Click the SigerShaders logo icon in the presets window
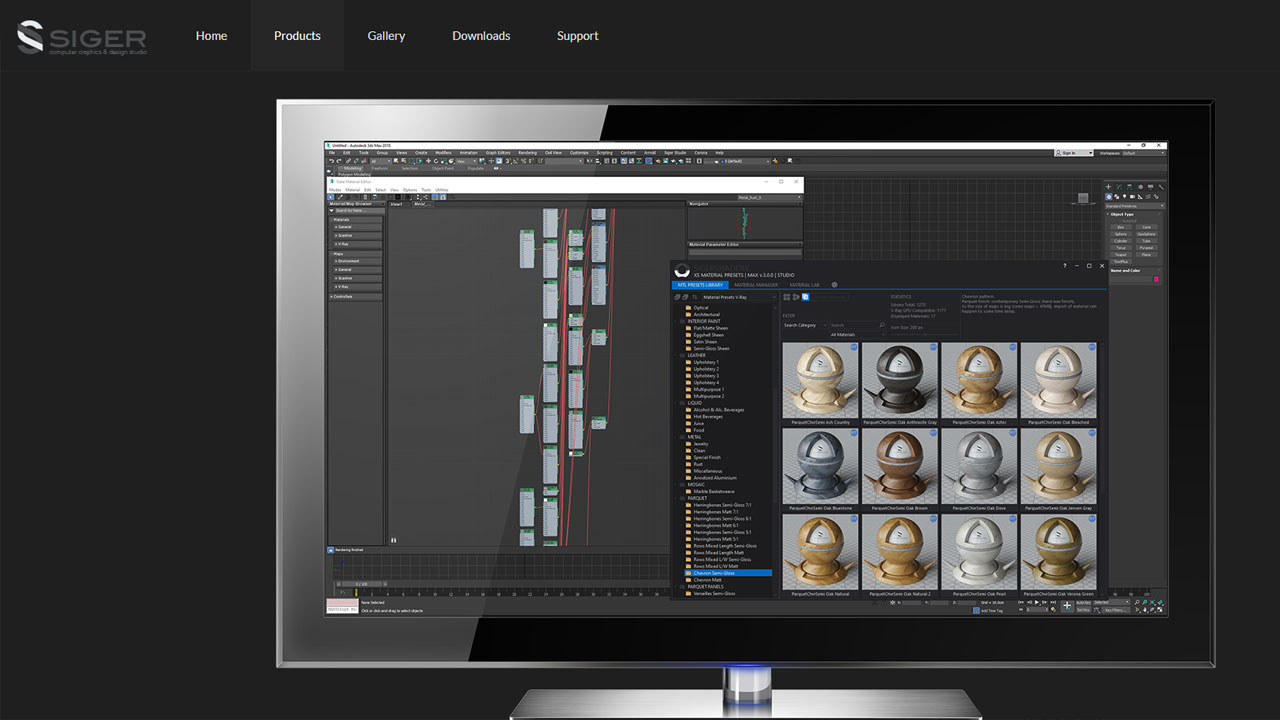The image size is (1280, 720). [682, 270]
